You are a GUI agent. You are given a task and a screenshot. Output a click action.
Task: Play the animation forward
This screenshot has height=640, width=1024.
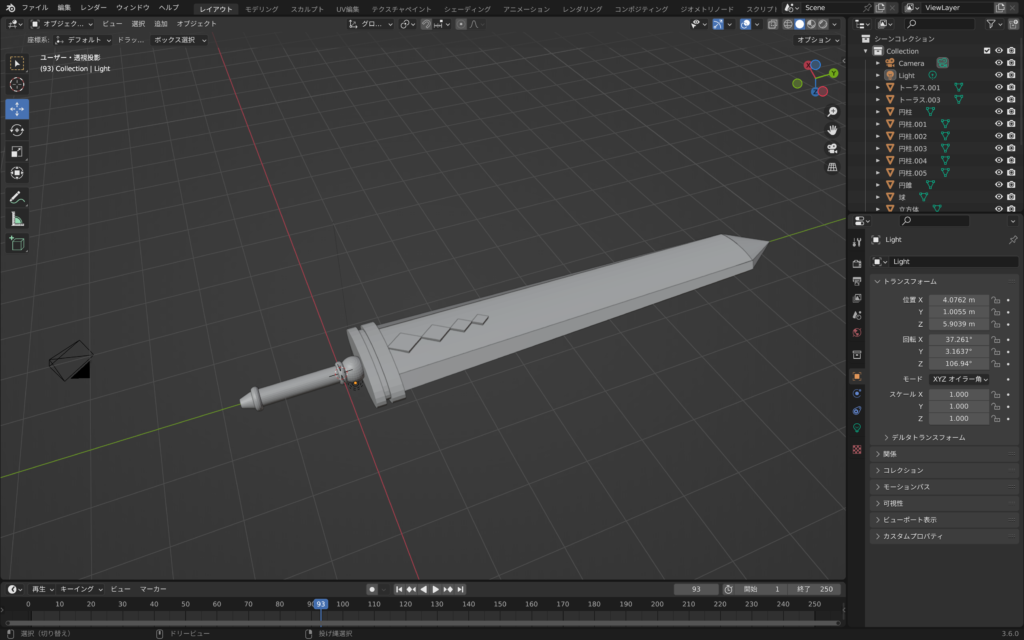(436, 589)
